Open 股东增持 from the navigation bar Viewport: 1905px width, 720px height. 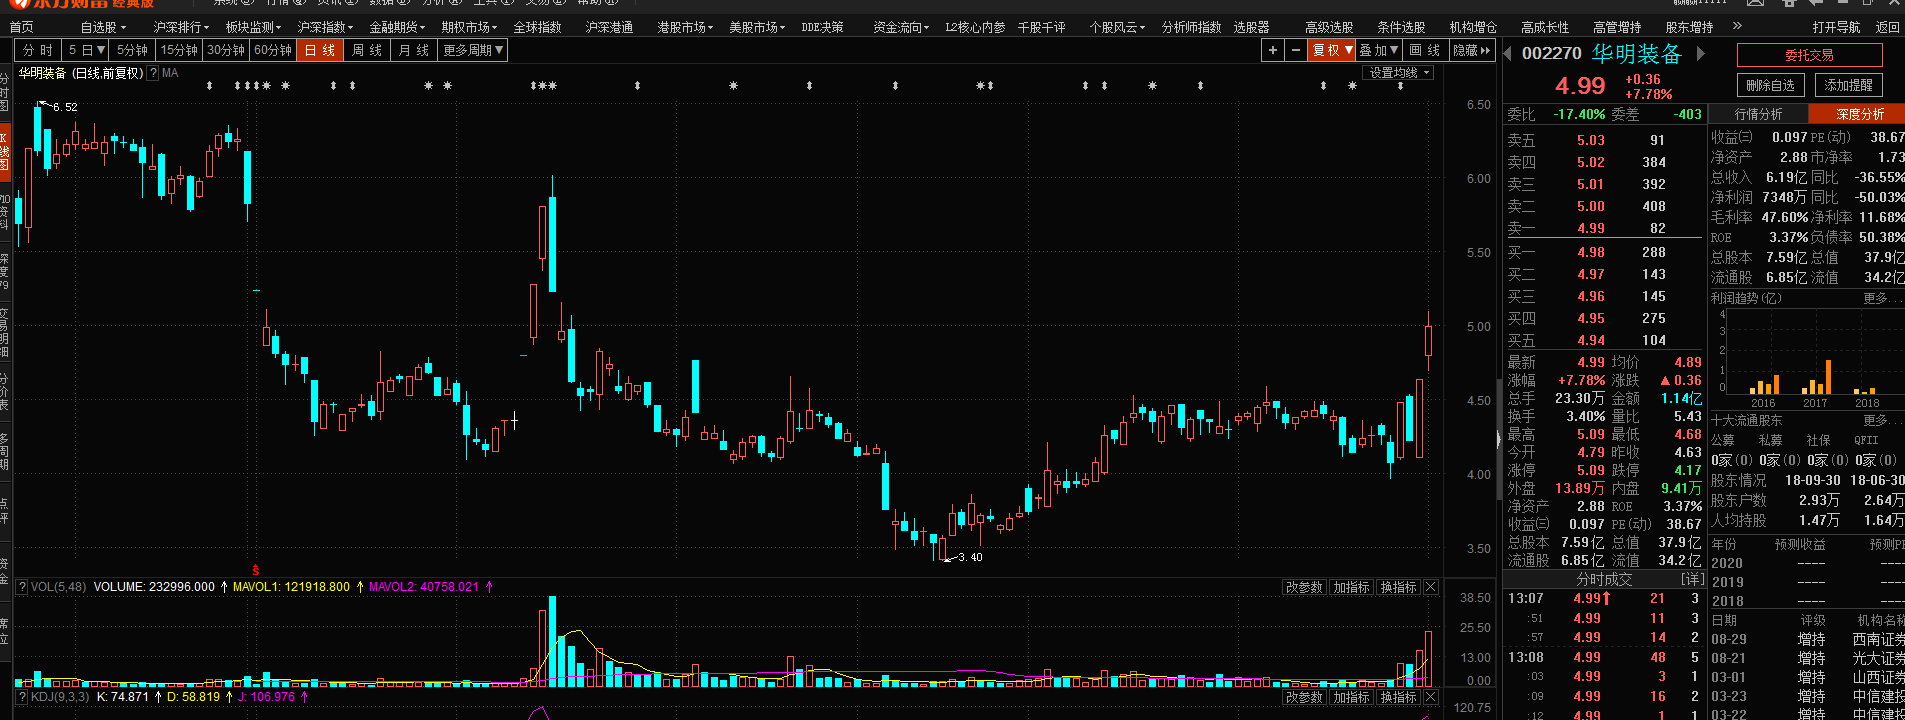1689,27
